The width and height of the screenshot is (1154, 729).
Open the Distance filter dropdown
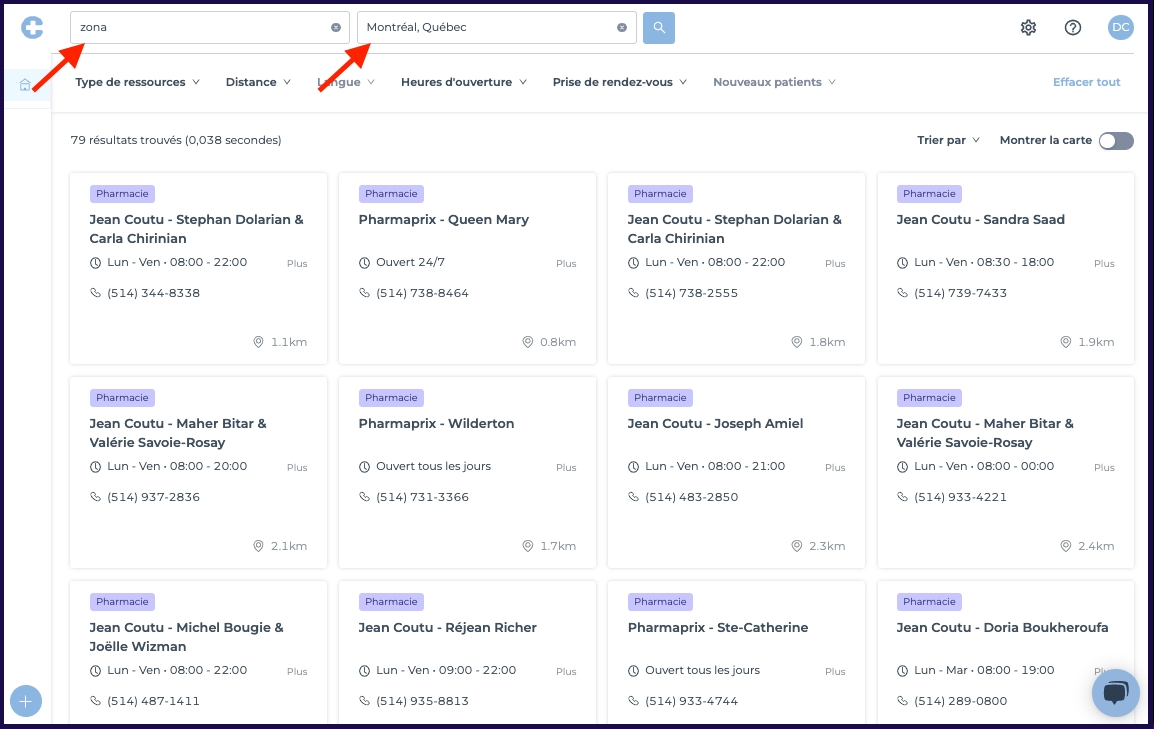coord(258,82)
